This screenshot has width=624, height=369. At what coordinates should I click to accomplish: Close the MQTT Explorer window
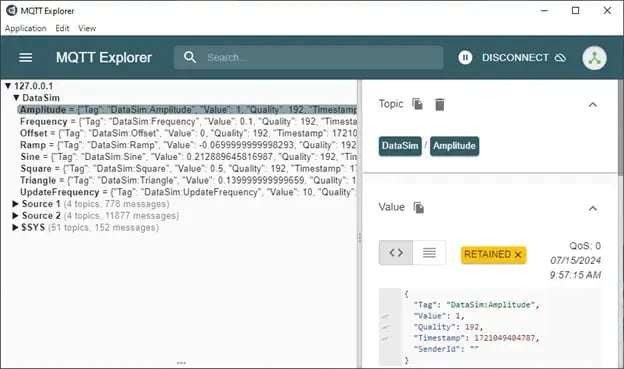tap(607, 10)
